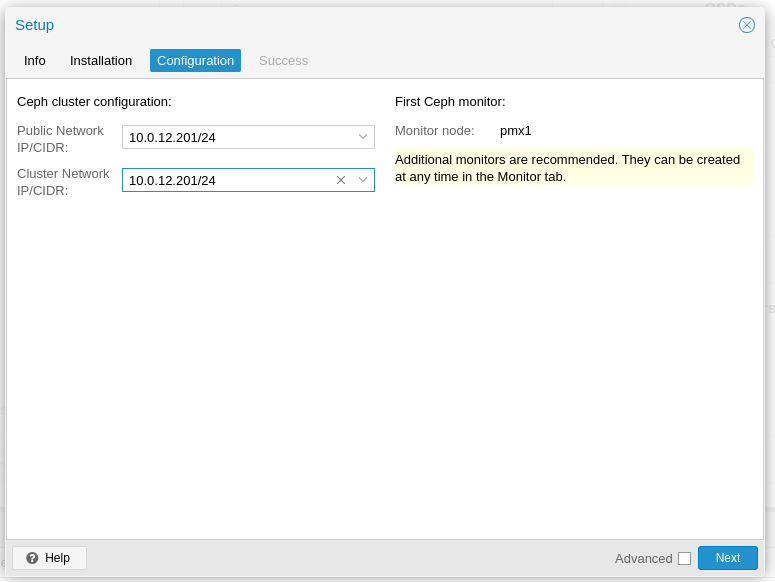The height and width of the screenshot is (582, 775).
Task: Close the Setup dialog
Action: click(747, 25)
